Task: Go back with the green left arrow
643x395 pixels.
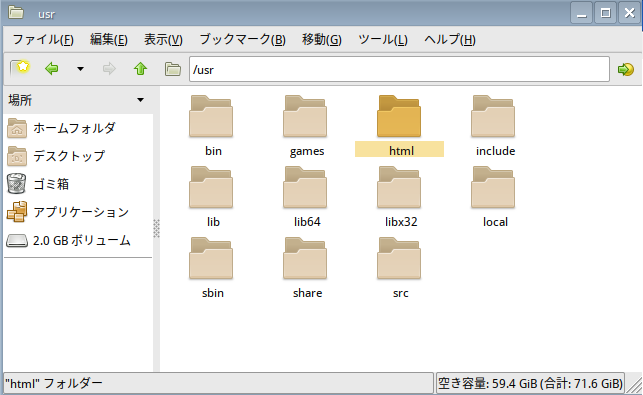Action: [52, 68]
